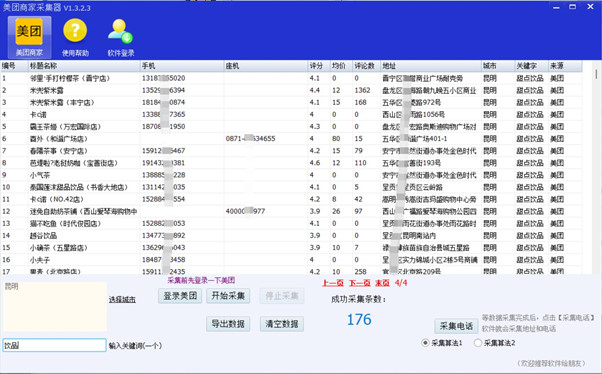Sort by the 评分 column header
602x374 pixels.
click(319, 66)
